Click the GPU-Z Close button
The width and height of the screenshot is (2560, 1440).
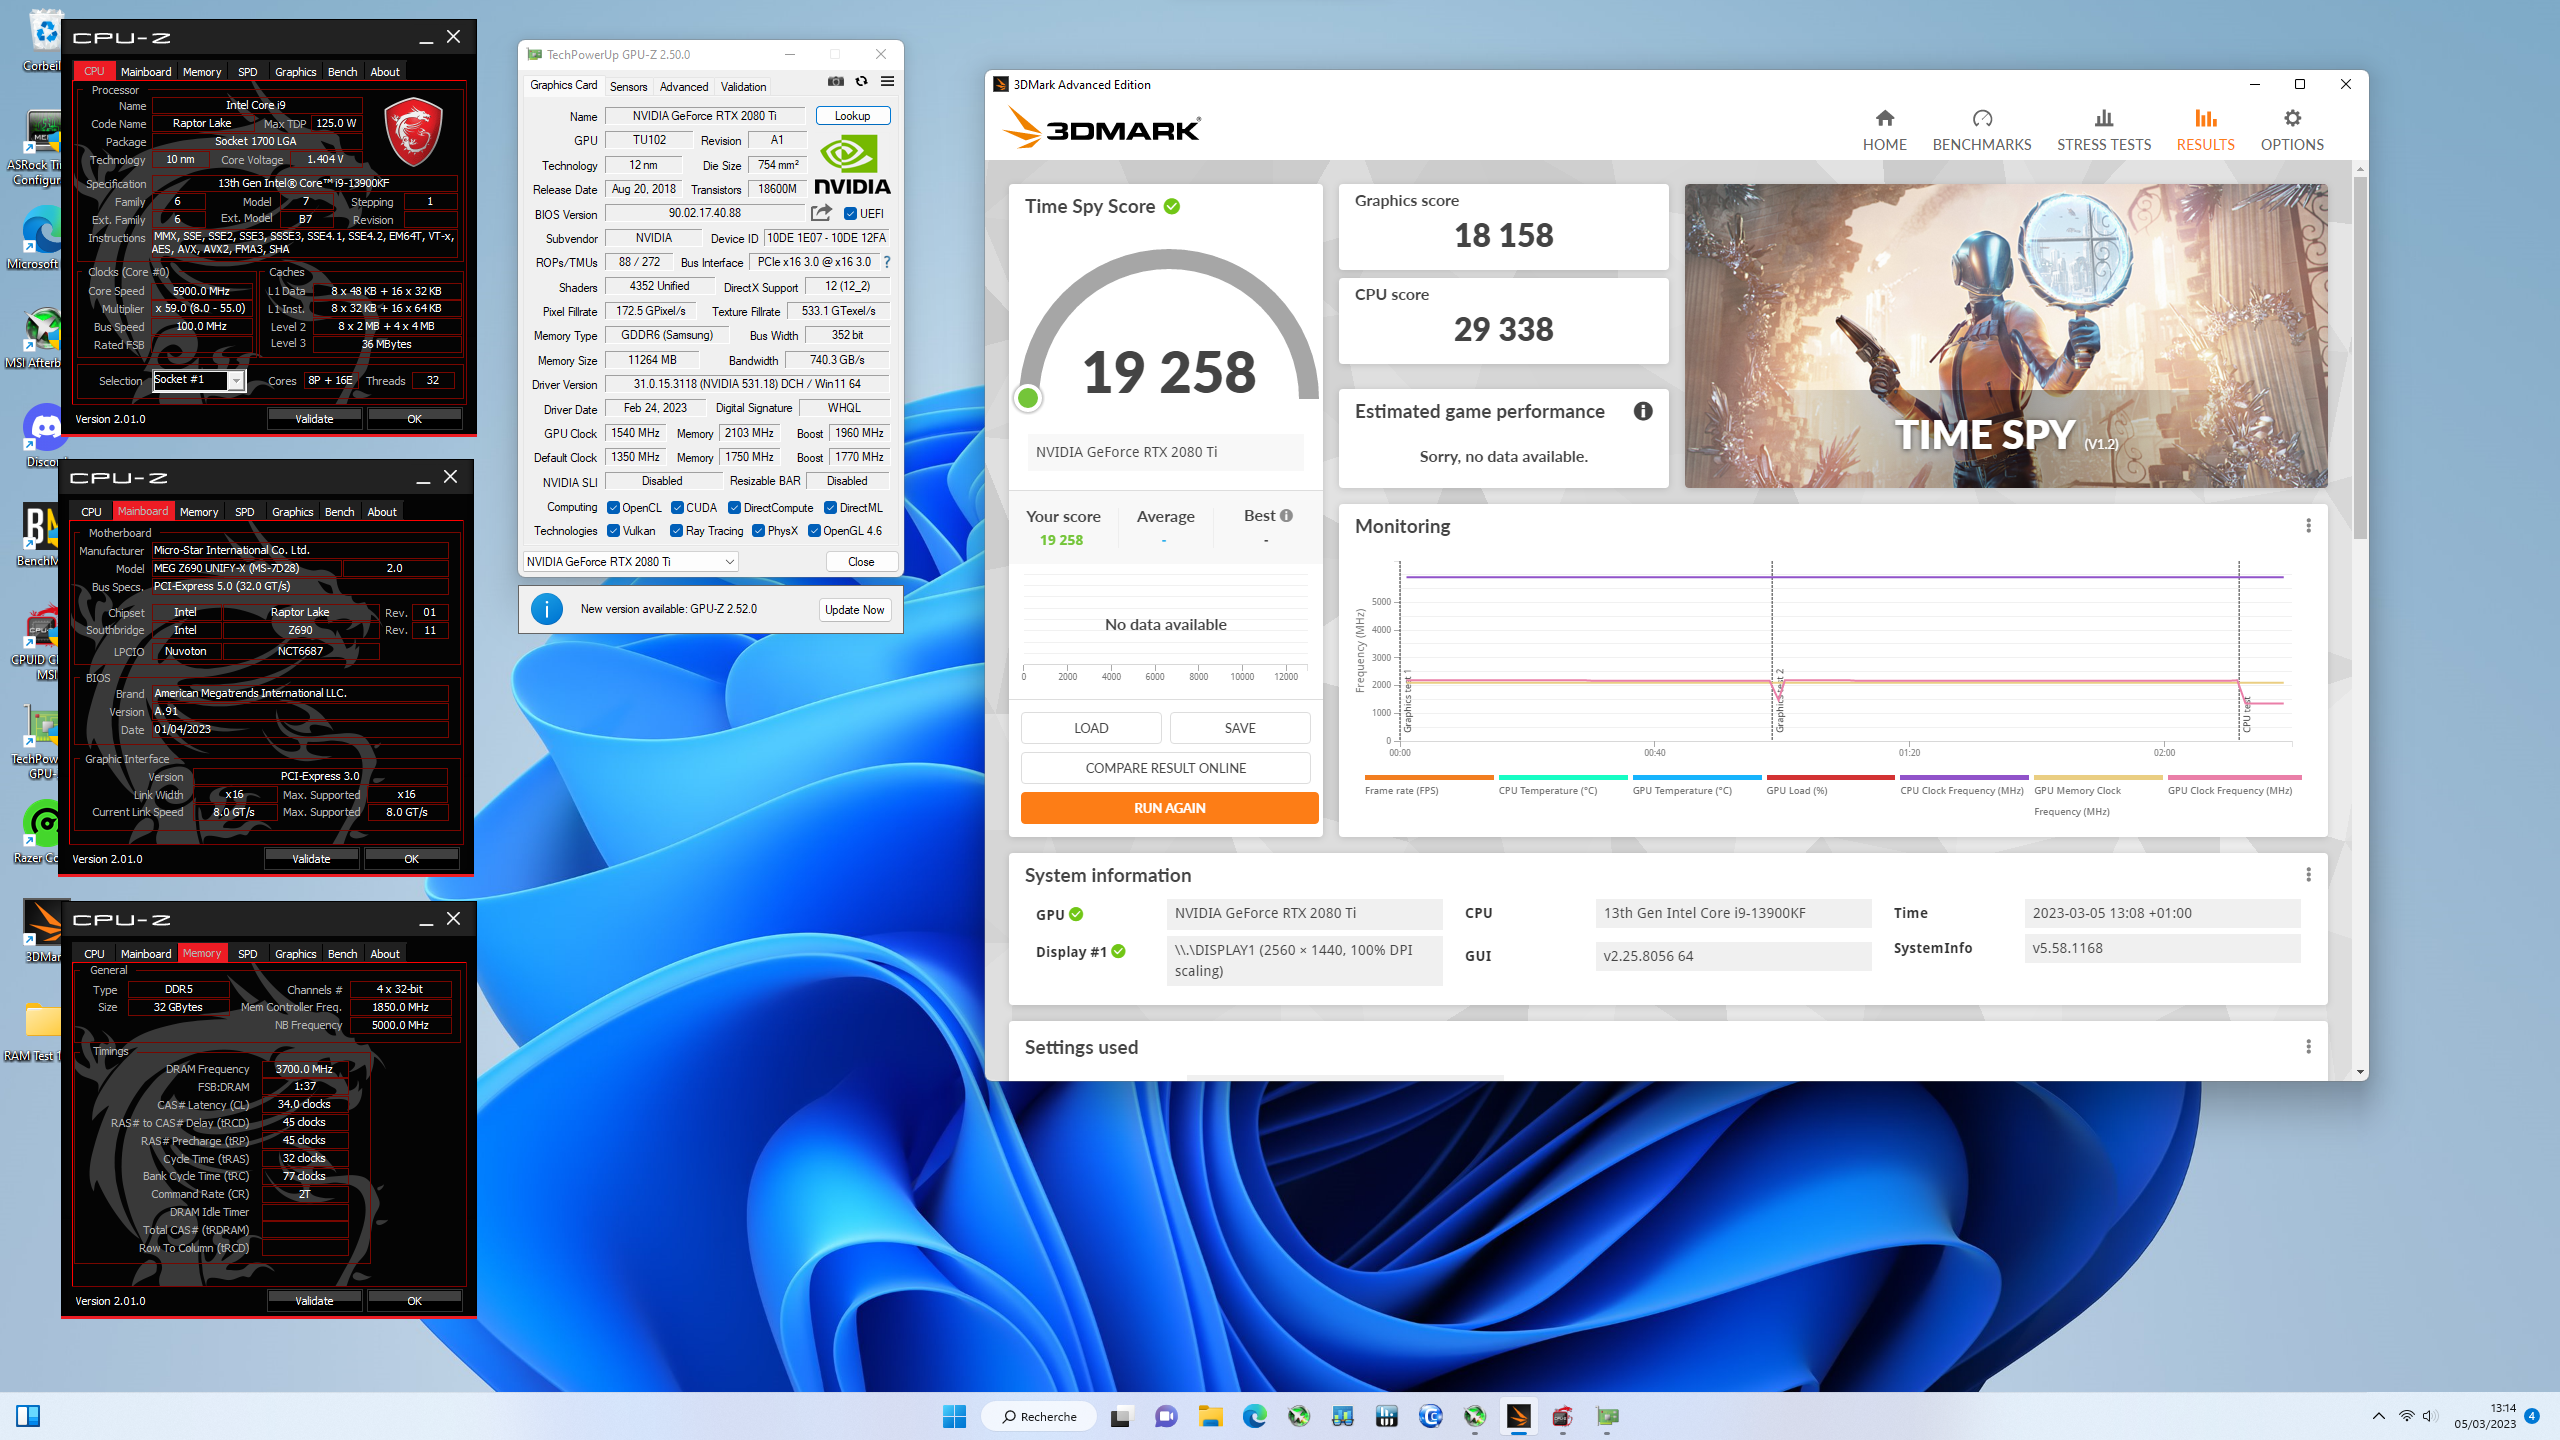click(x=861, y=562)
